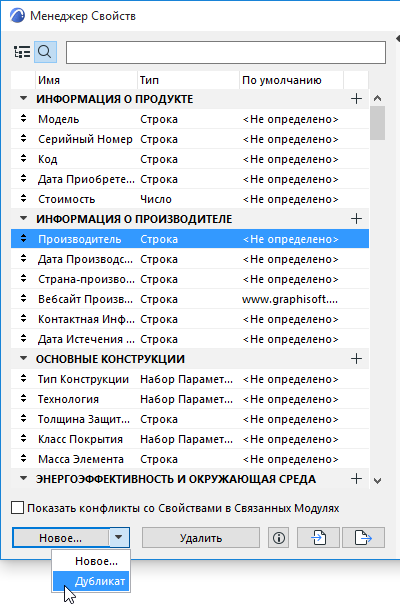Collapse ЭНЕРГОЭФФЕКТИВНОСТЬ И ОКРУЖАЮЩАЯ СРЕДА group
The width and height of the screenshot is (400, 608).
tap(24, 479)
